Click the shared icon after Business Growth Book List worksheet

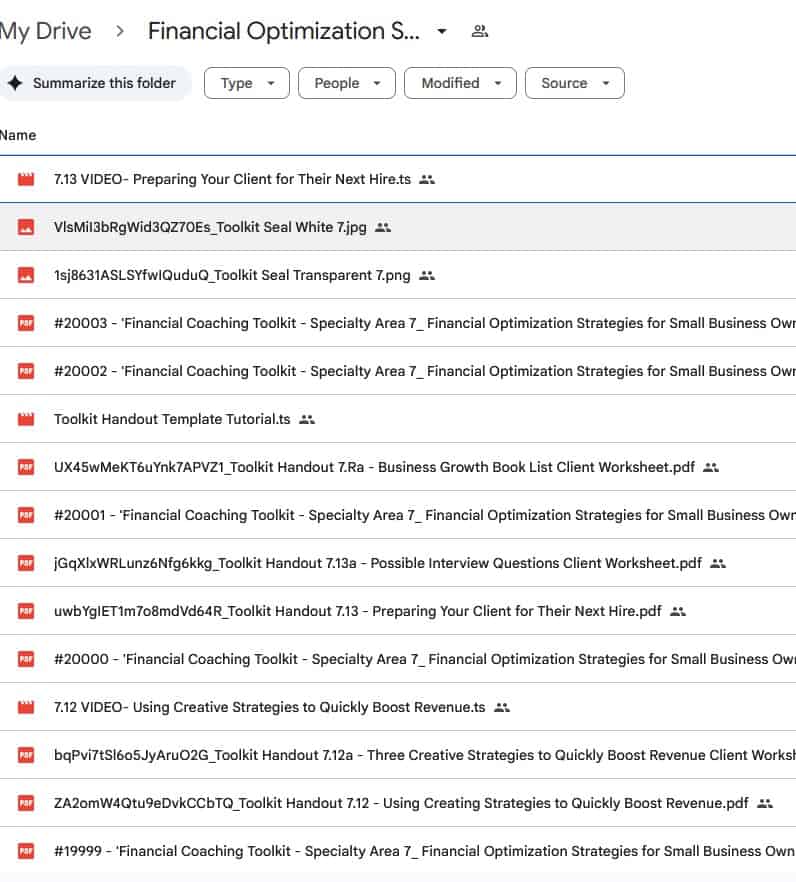711,467
